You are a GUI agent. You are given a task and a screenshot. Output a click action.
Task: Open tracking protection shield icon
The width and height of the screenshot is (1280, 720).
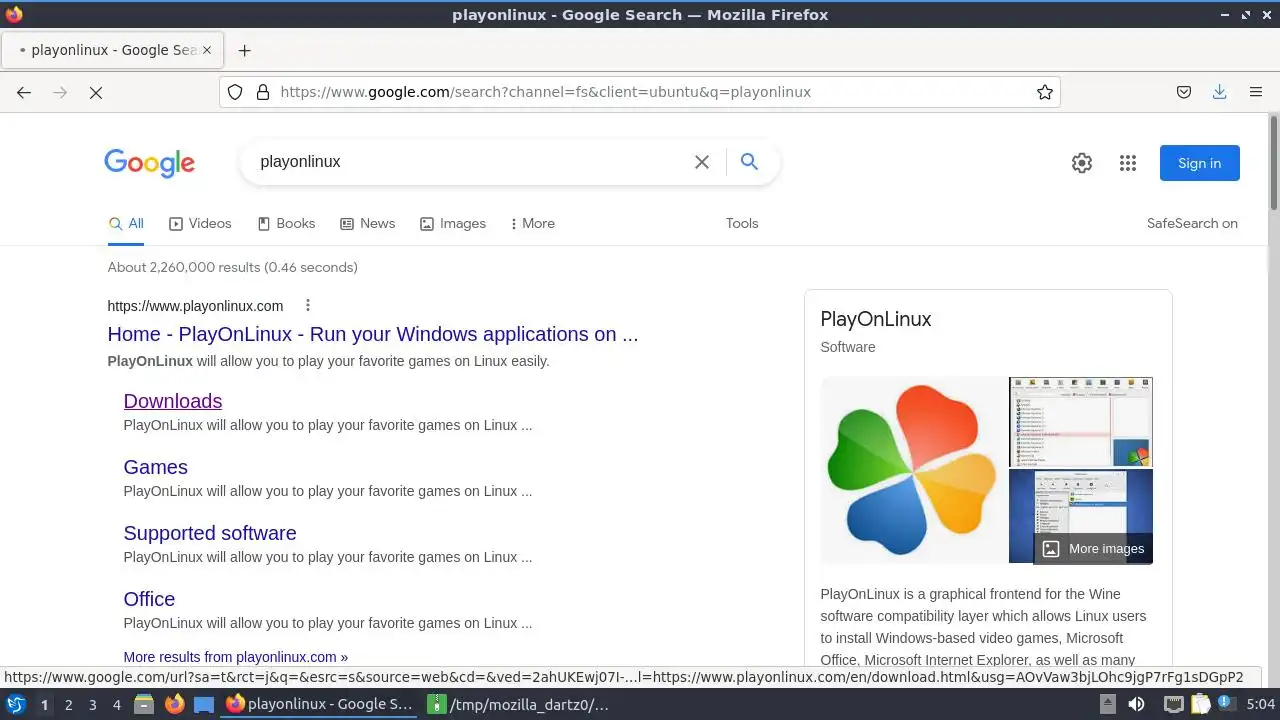pos(235,92)
